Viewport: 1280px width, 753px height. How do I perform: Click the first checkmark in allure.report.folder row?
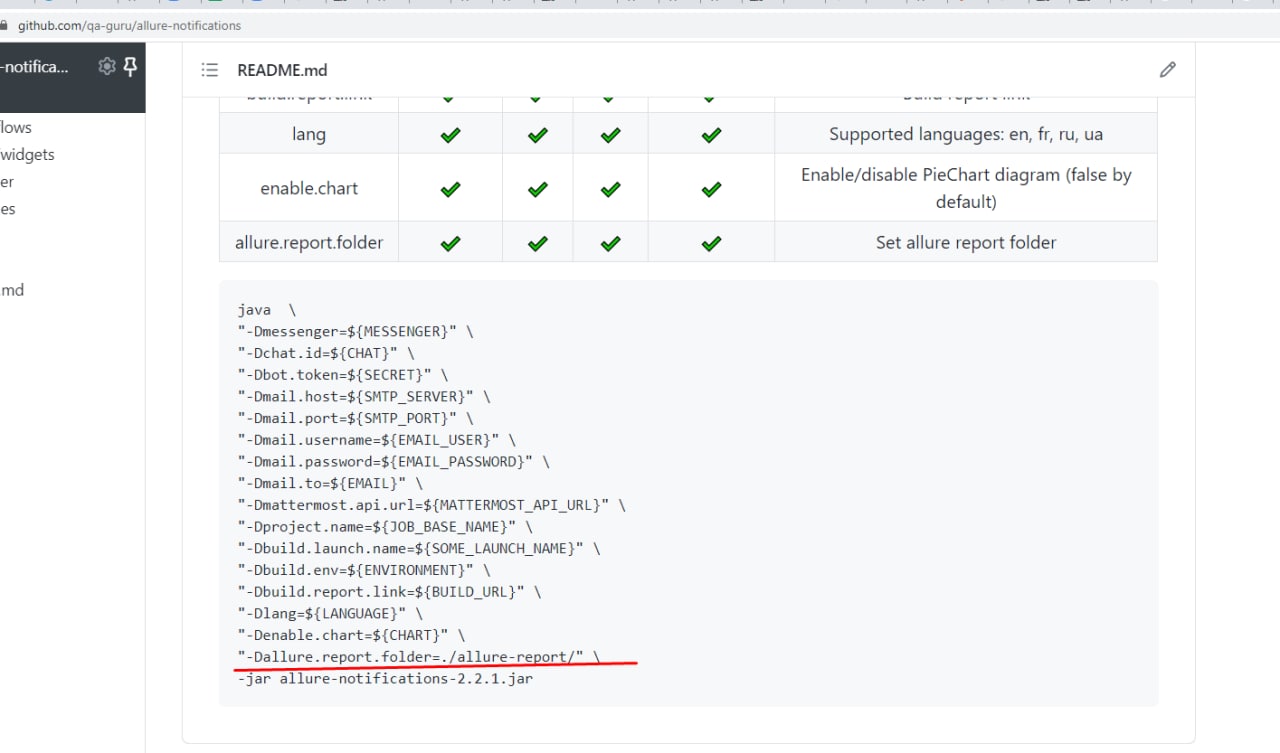[450, 242]
